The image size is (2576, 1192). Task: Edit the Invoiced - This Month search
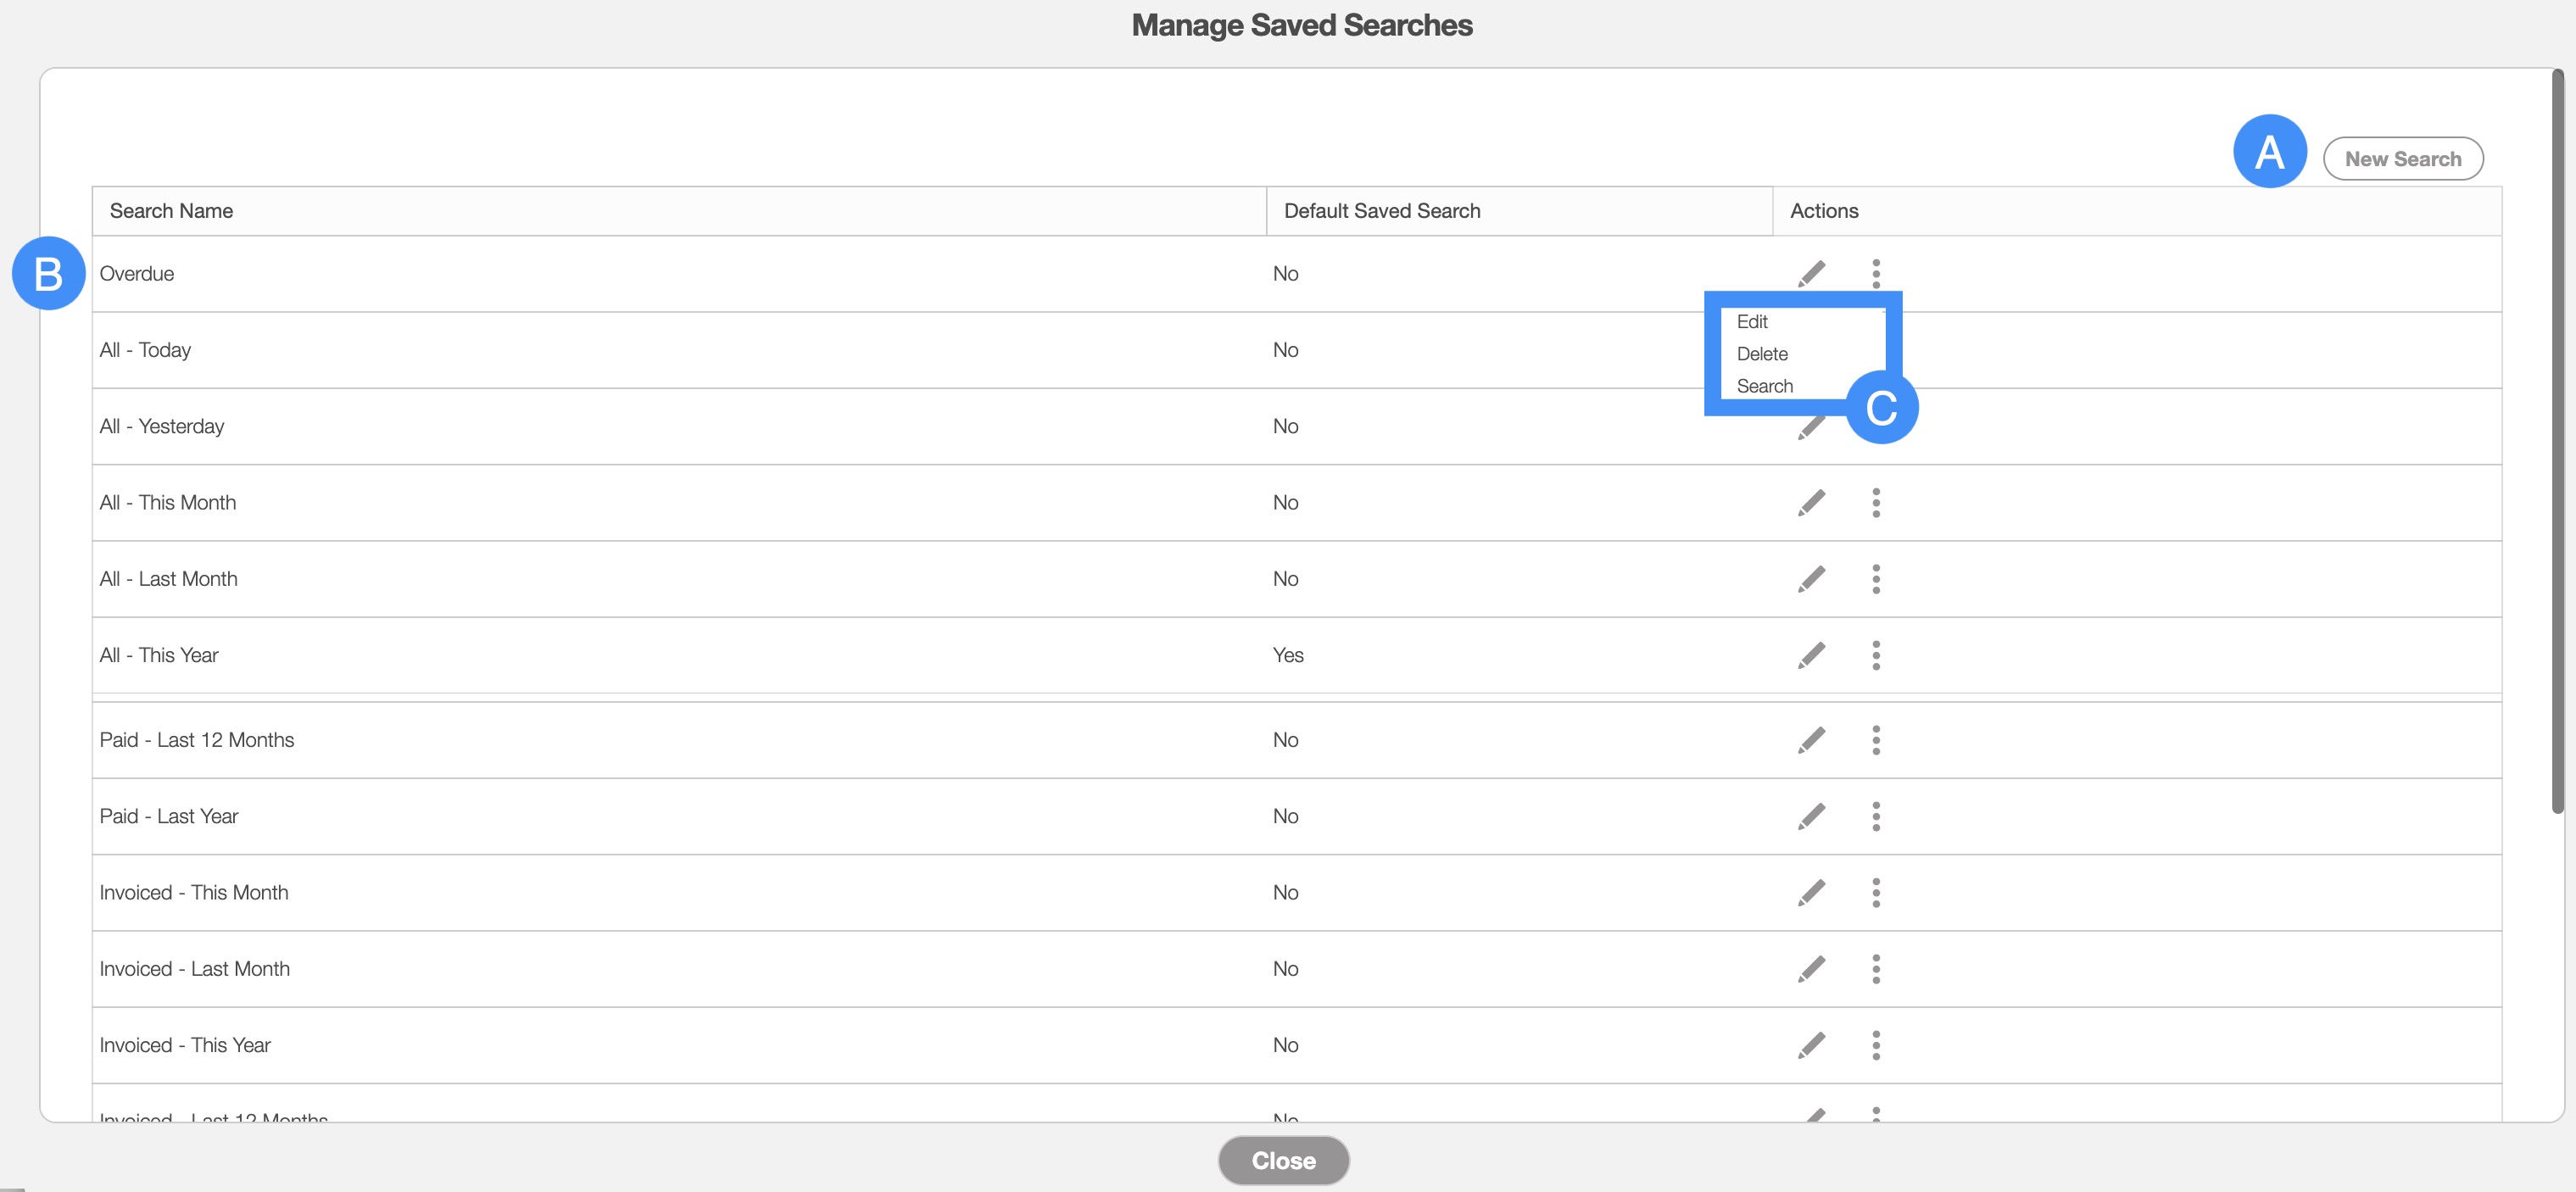coord(1811,892)
